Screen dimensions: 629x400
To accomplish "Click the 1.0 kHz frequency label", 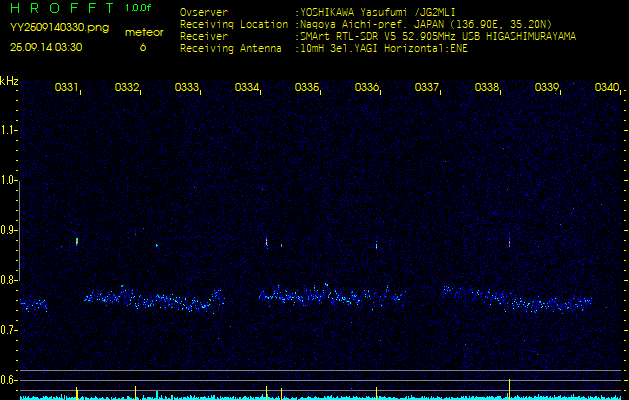I will [x=9, y=180].
